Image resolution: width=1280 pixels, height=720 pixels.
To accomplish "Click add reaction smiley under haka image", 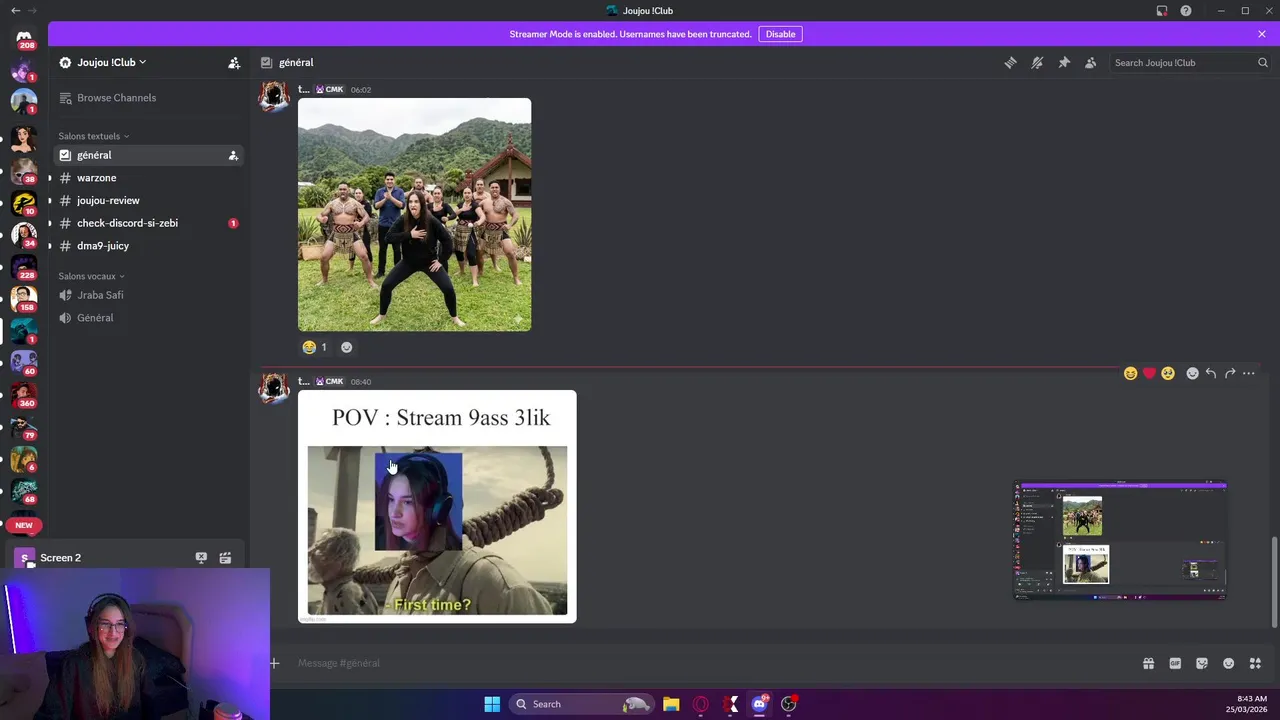I will (346, 347).
